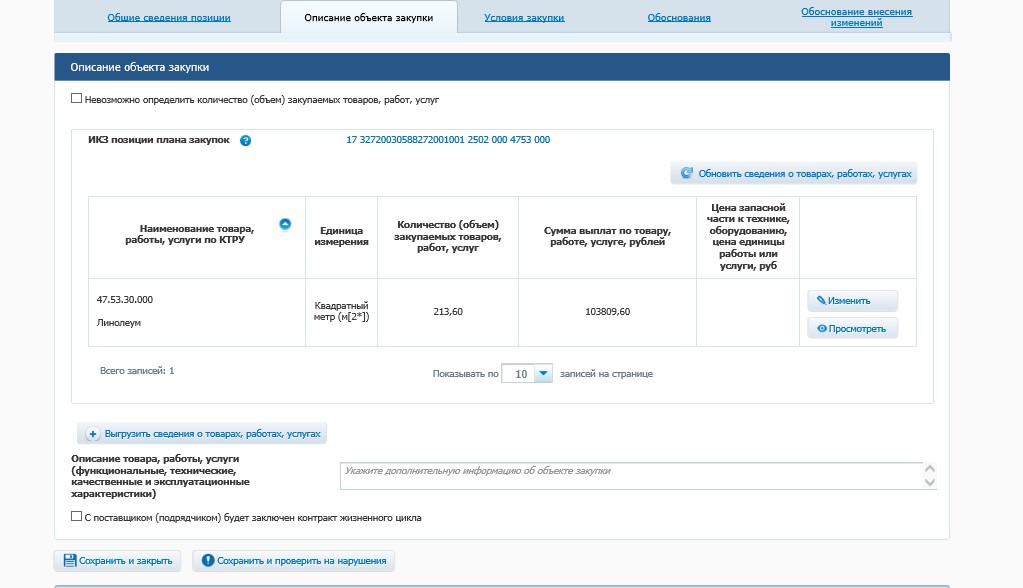
Task: Click the help question mark icon near ИКЗ
Action: coord(246,141)
